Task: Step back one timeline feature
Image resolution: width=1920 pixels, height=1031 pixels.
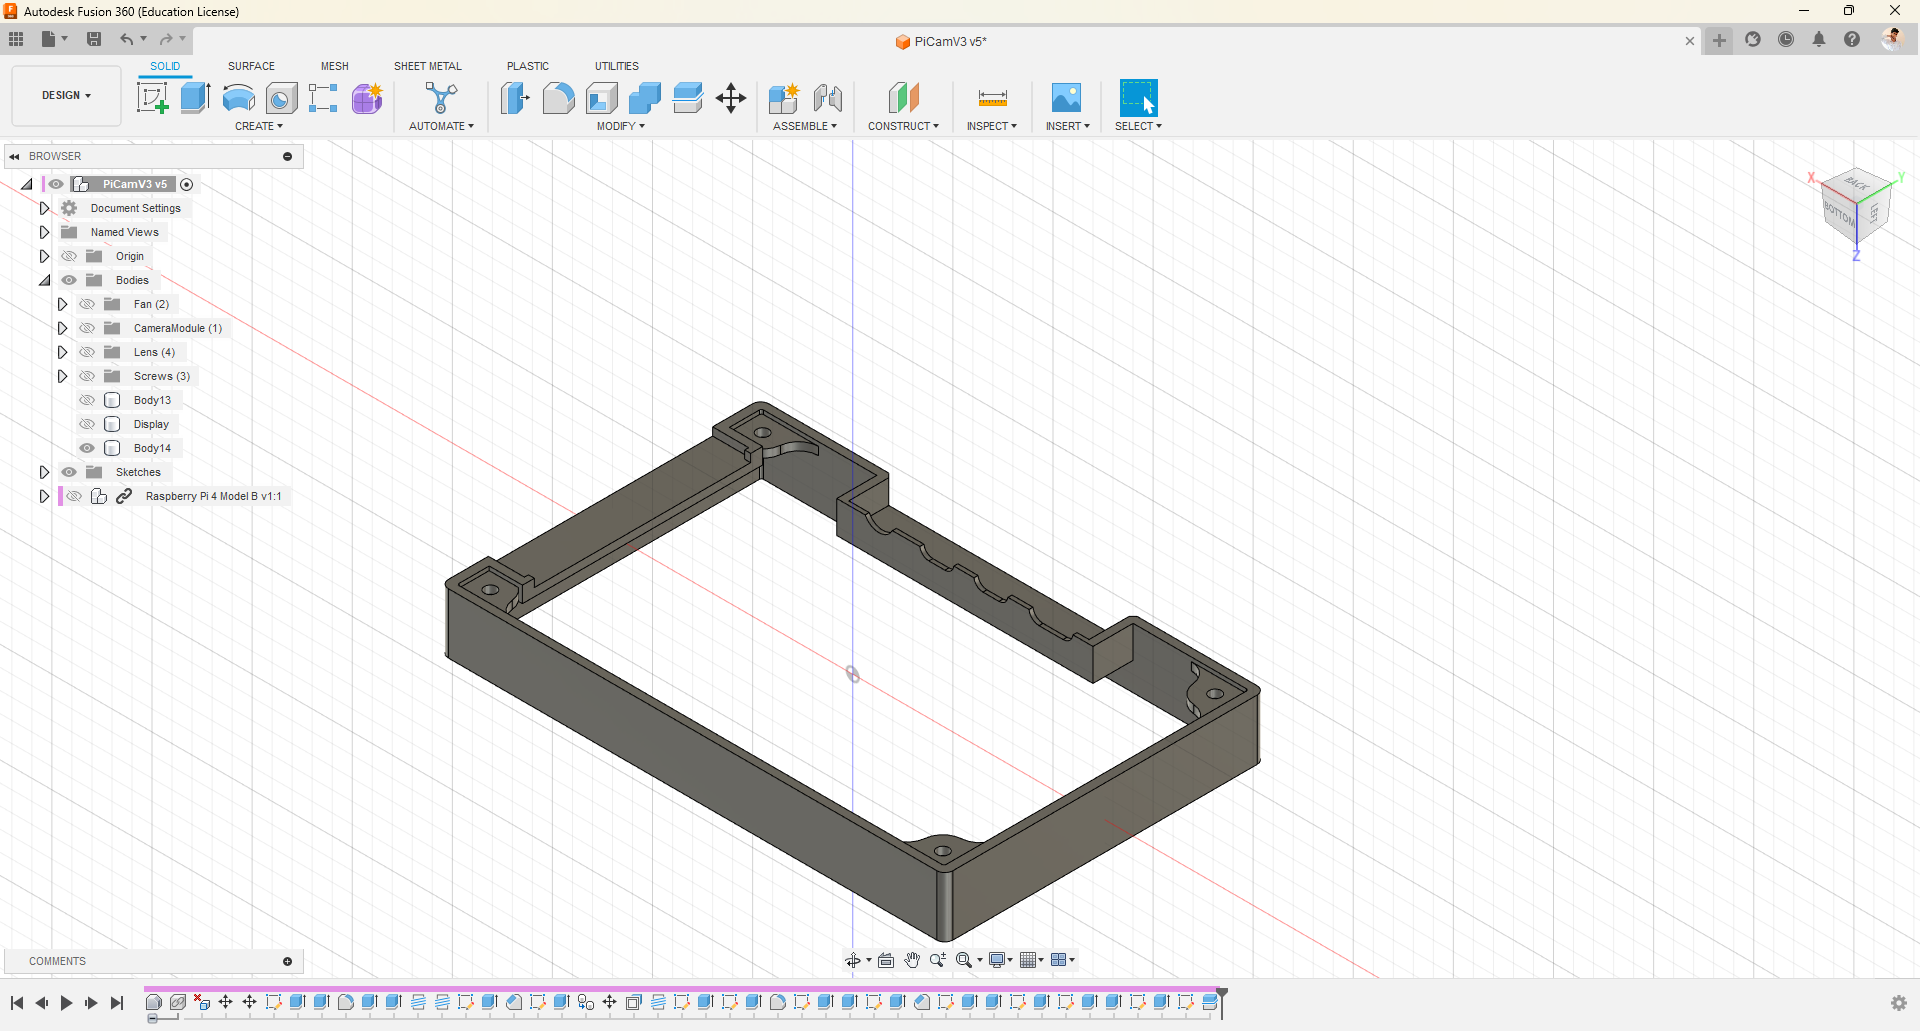Action: click(x=41, y=1003)
